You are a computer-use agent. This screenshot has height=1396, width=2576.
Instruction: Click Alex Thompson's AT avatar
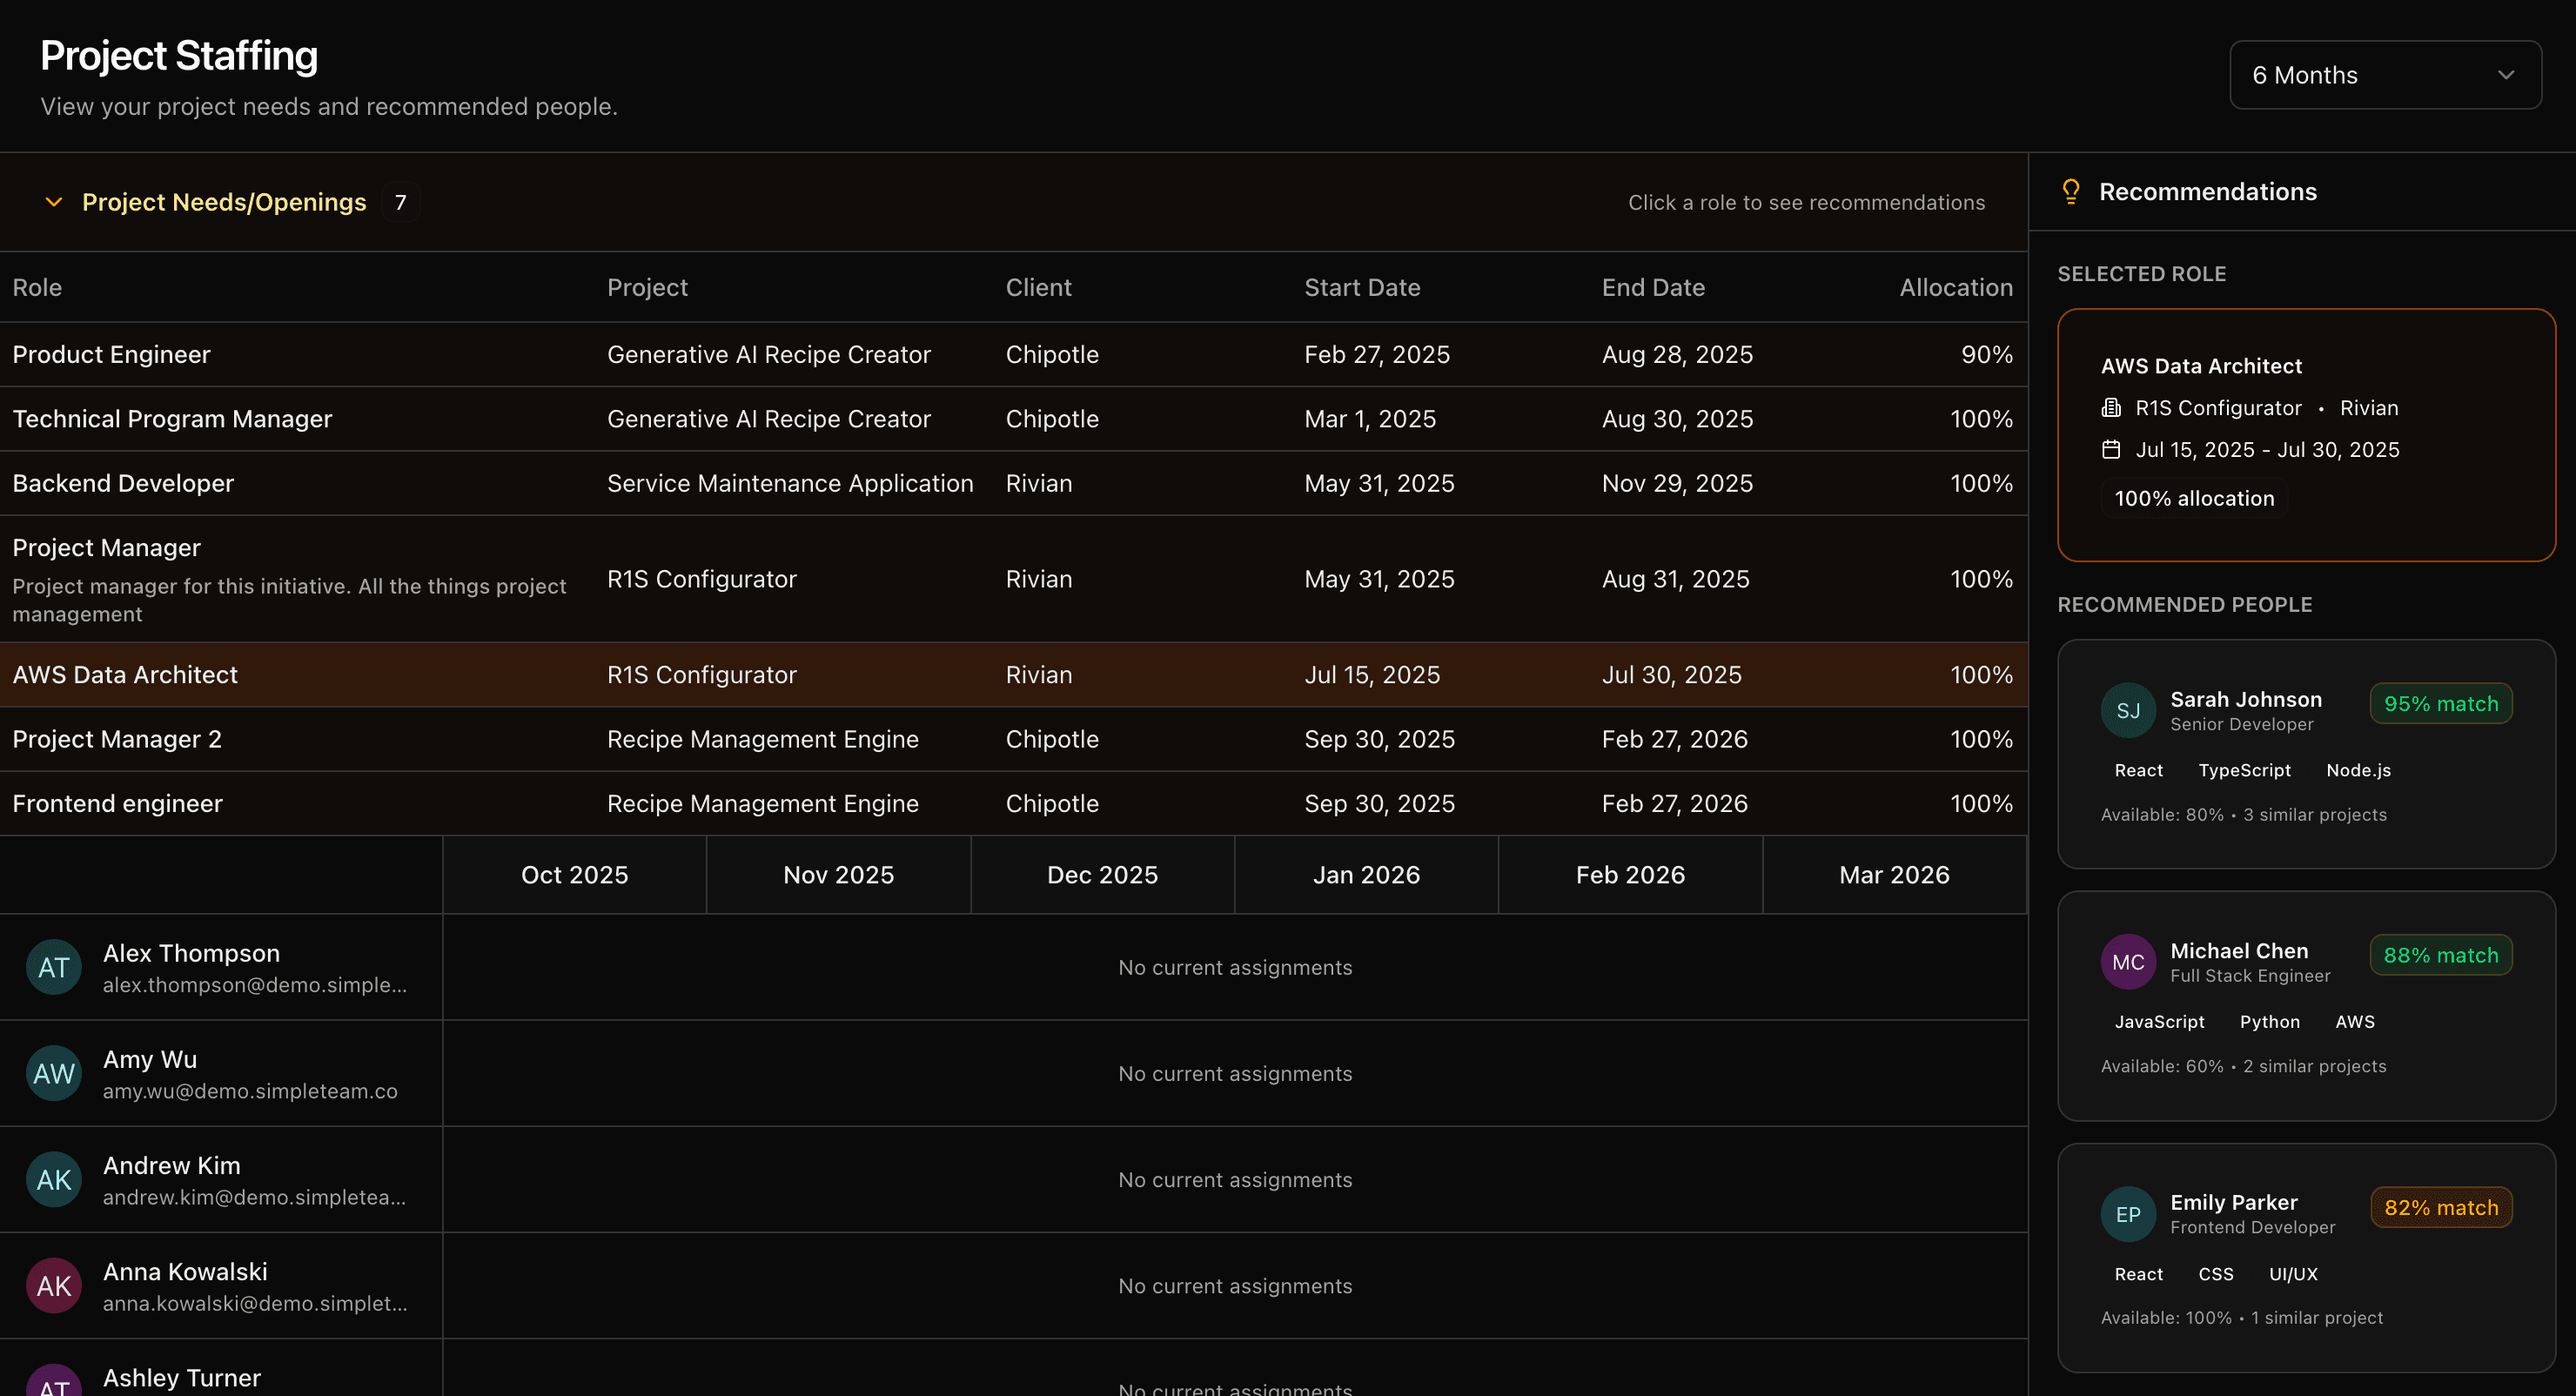54,967
